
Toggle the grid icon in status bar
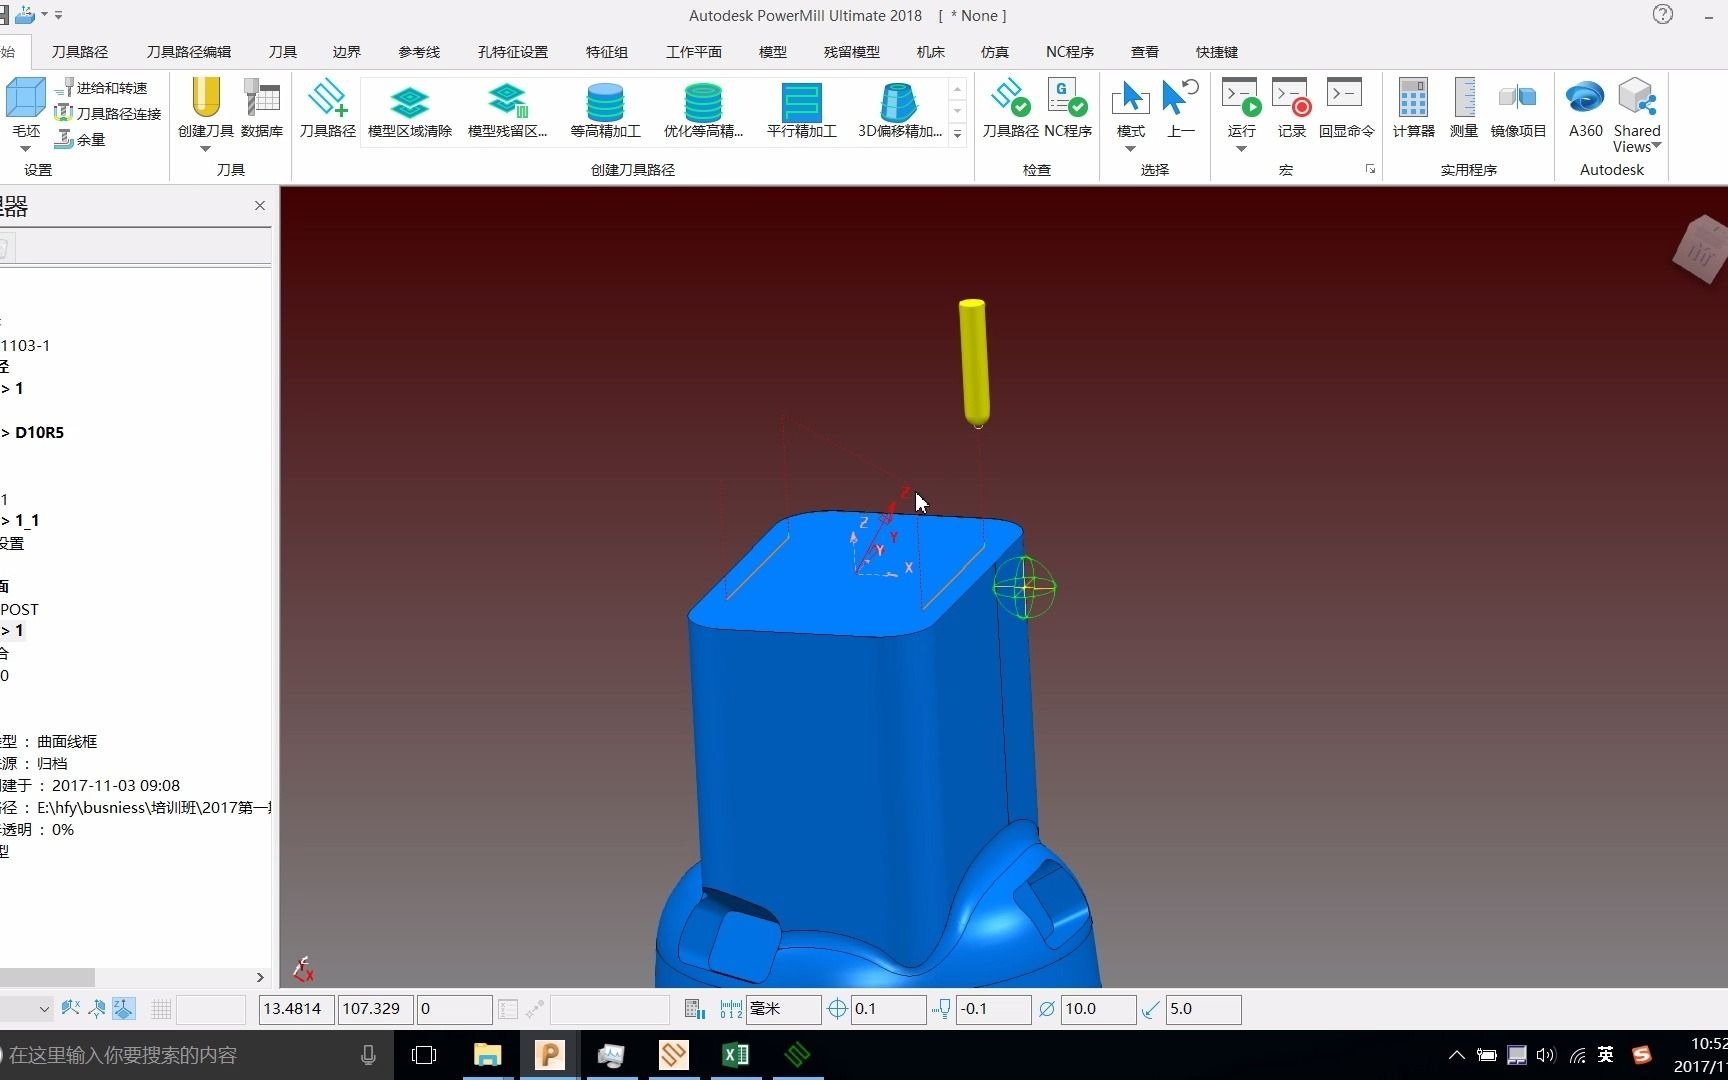[161, 1009]
